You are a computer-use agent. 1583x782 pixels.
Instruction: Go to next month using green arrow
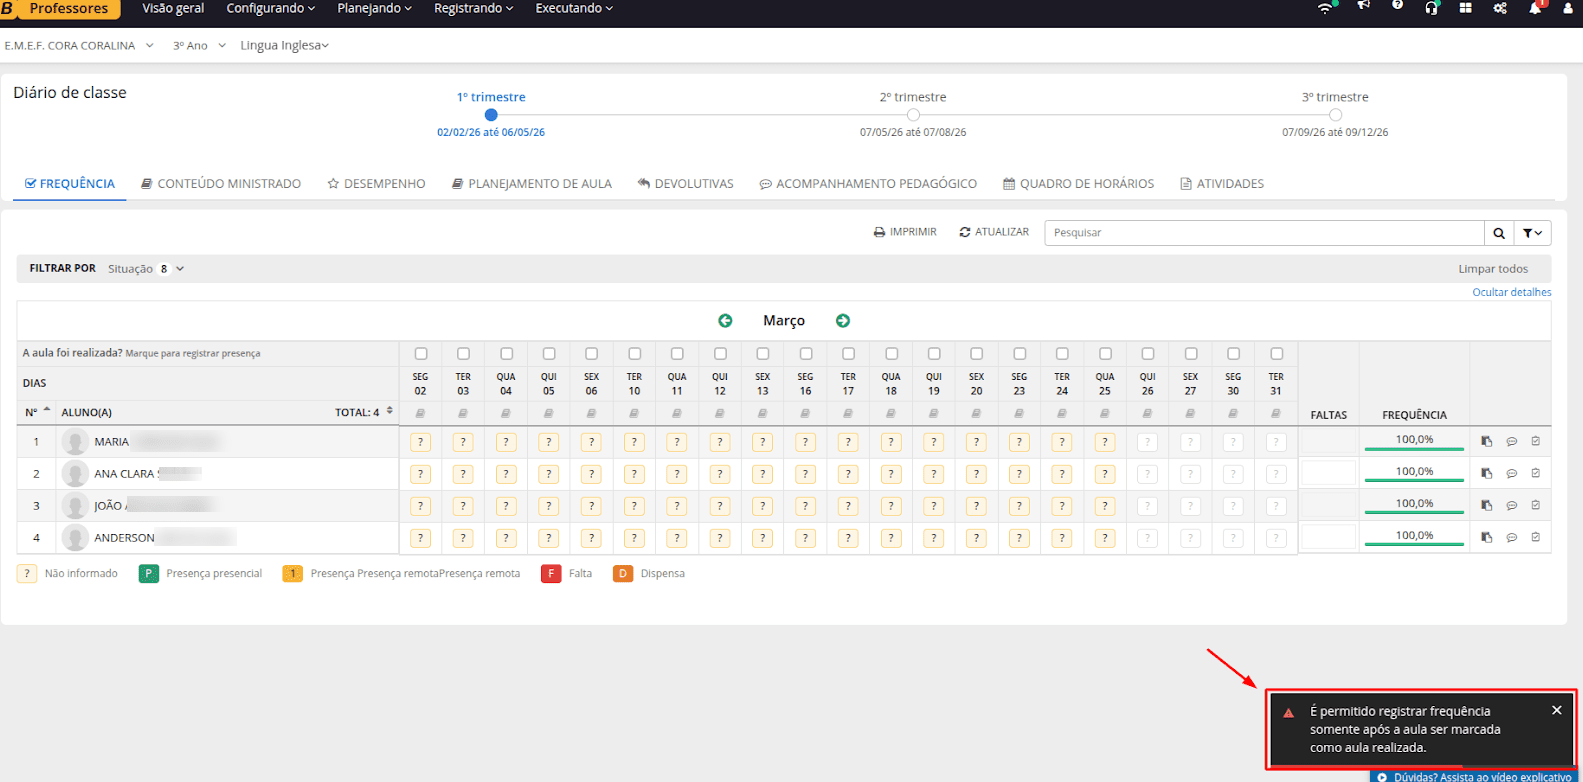coord(843,321)
